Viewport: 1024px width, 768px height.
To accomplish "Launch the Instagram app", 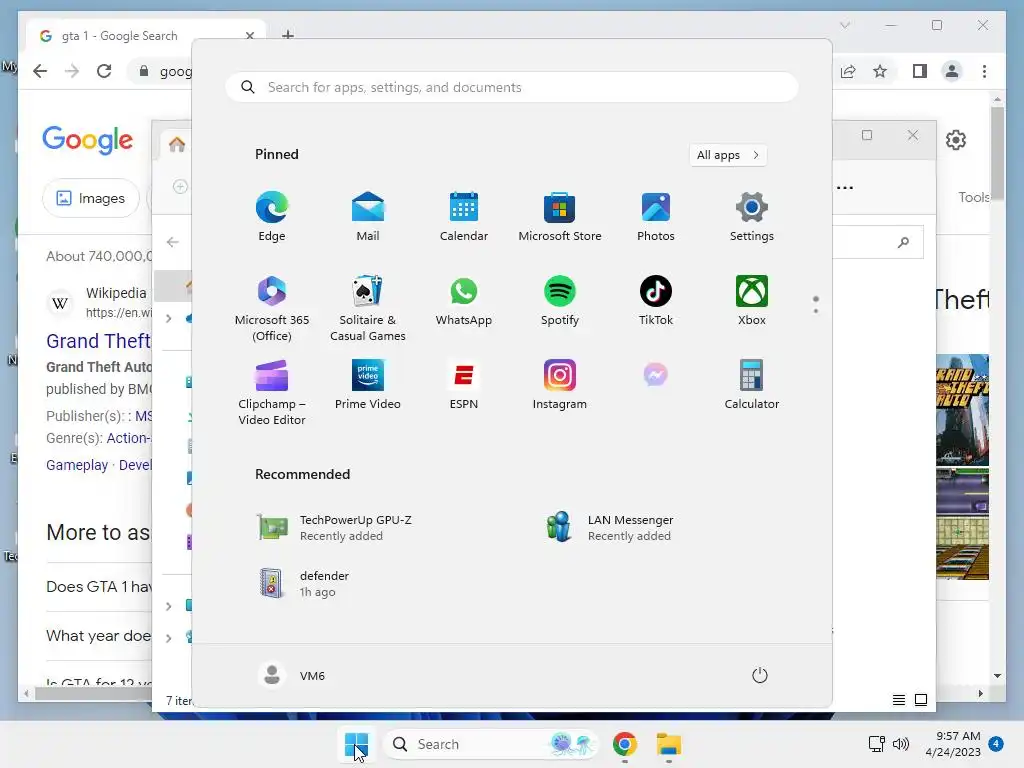I will tap(560, 385).
